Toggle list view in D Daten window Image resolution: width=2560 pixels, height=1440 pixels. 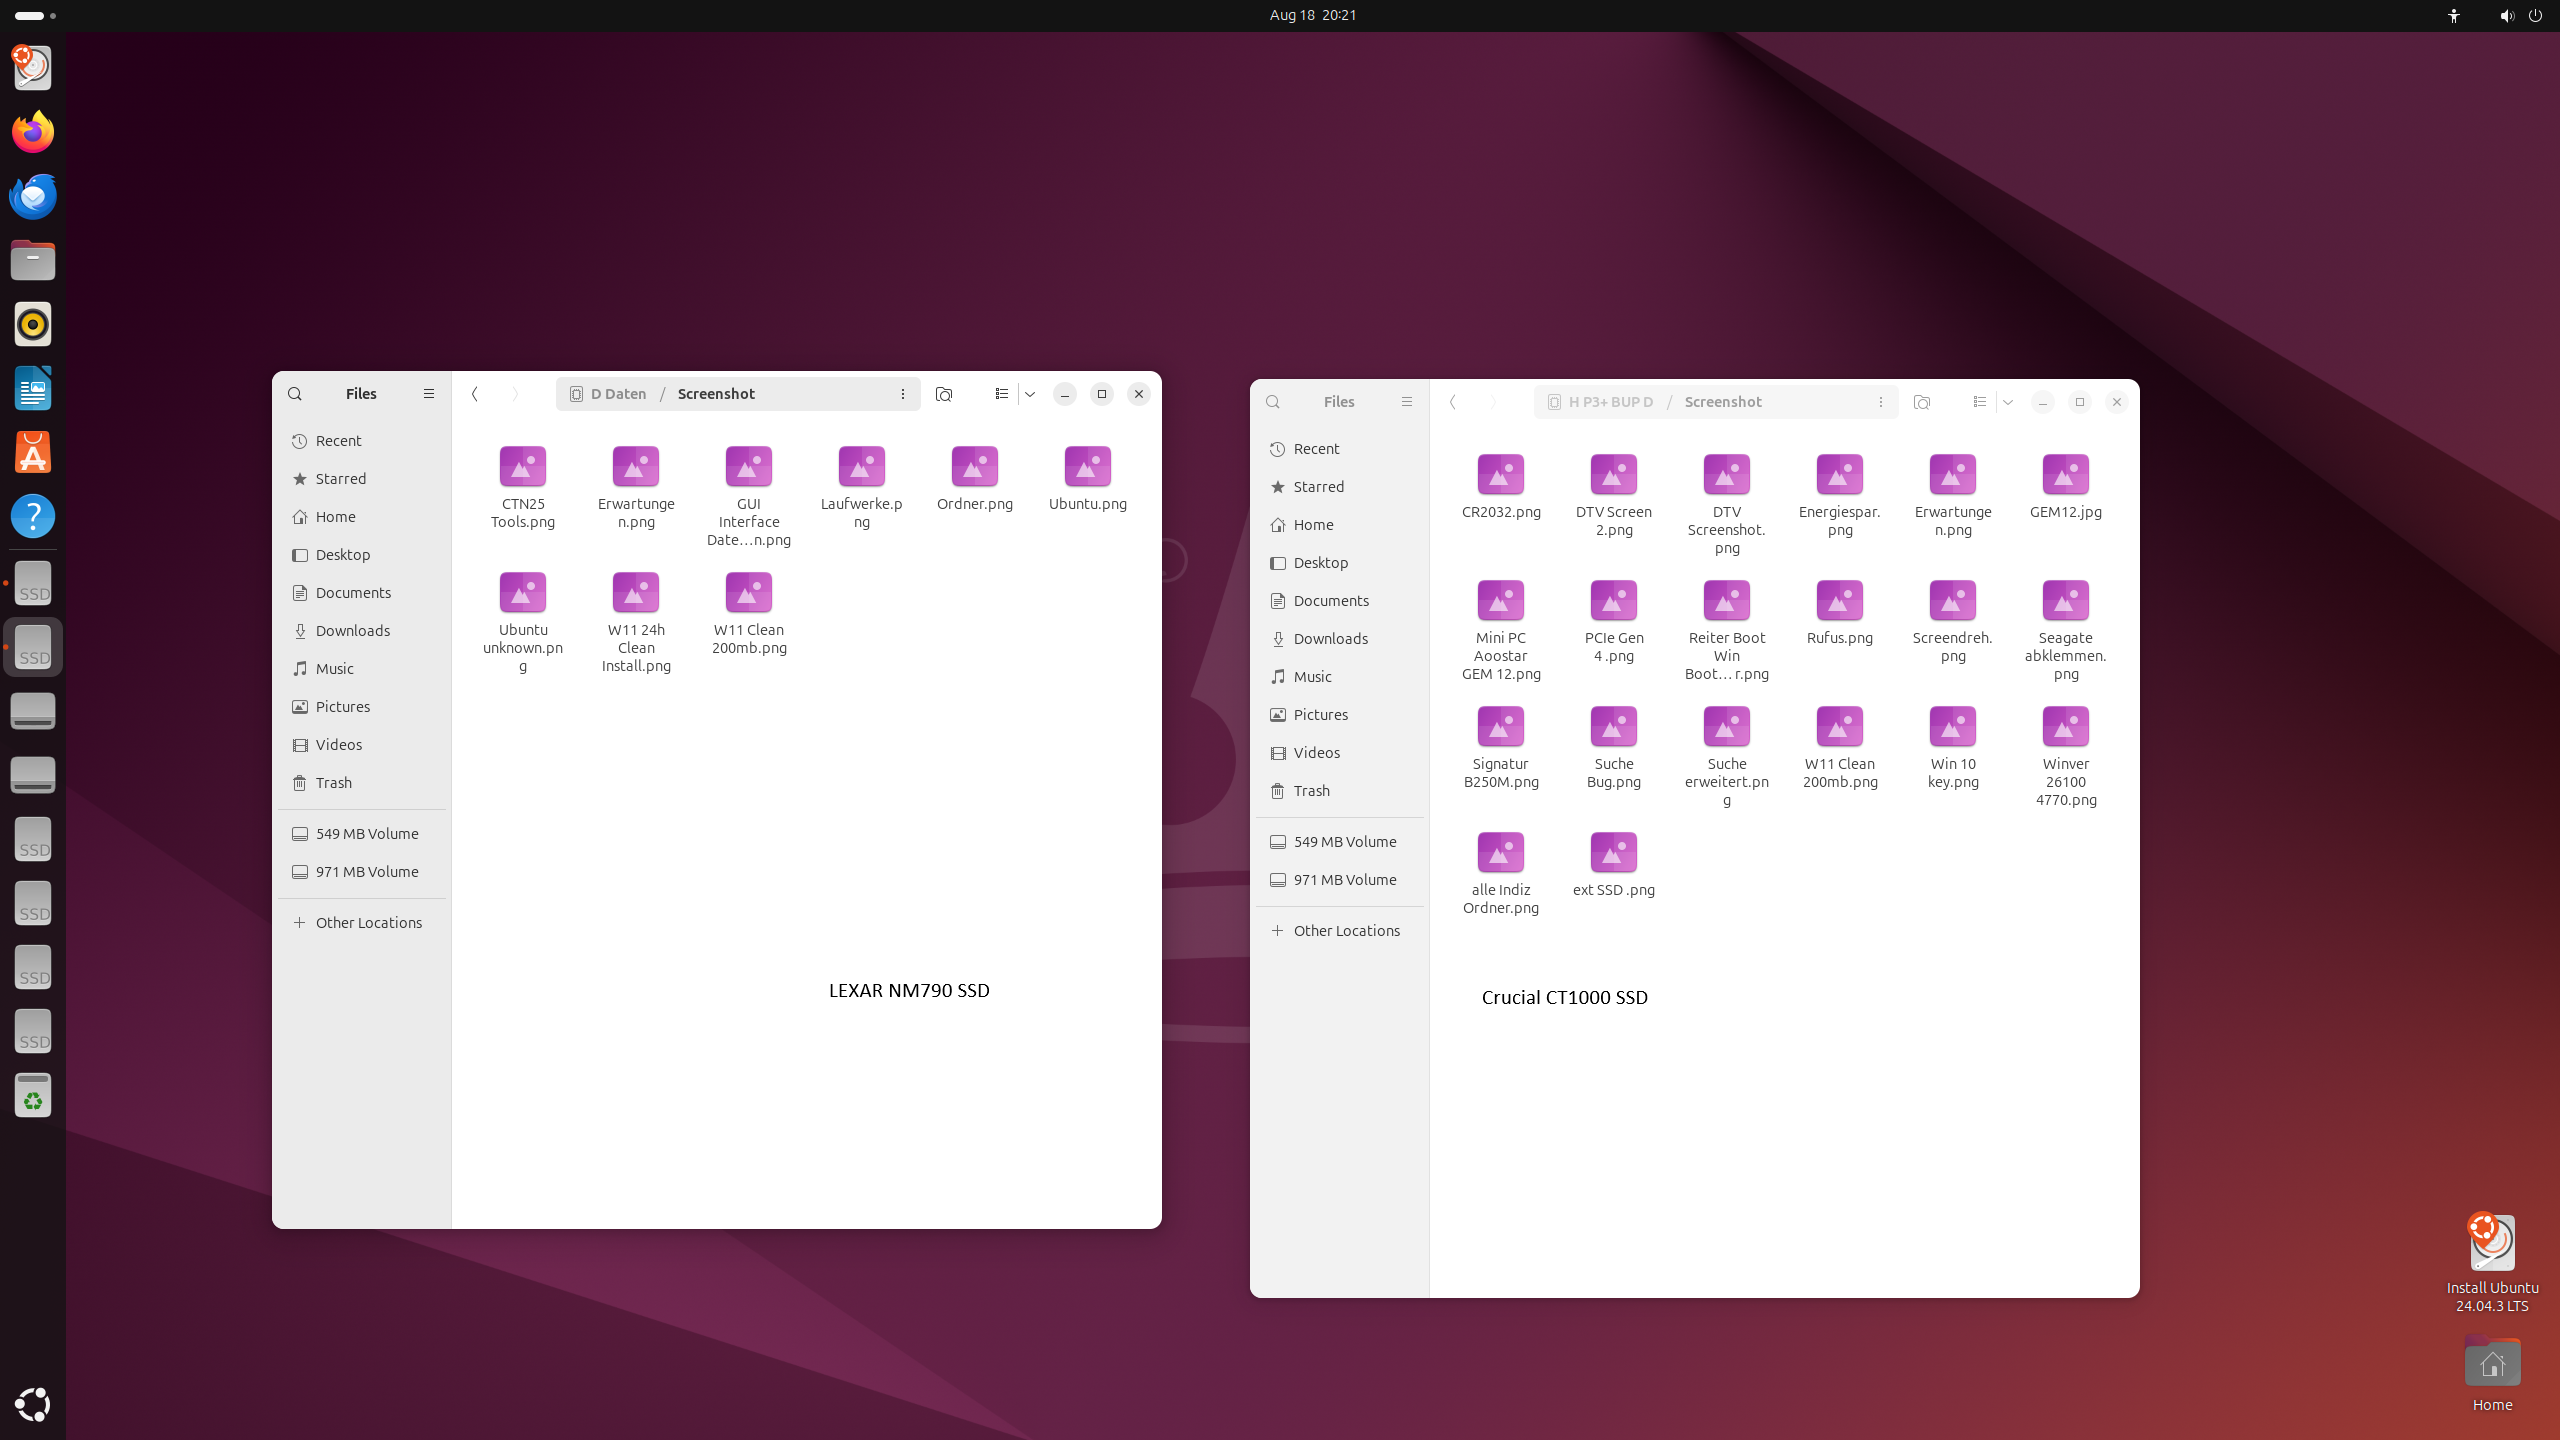[x=1001, y=394]
